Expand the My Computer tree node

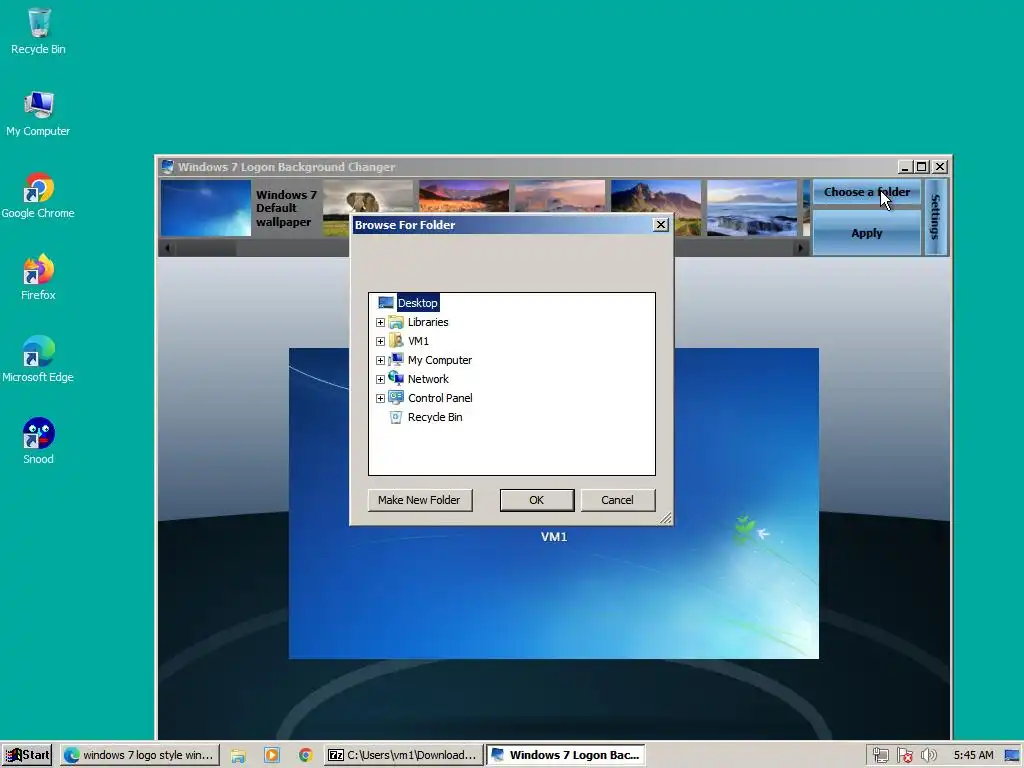380,360
